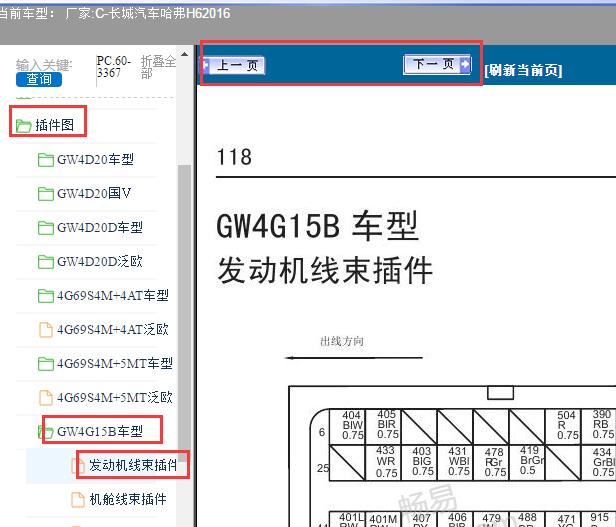Go to next page with 下一页

(437, 64)
